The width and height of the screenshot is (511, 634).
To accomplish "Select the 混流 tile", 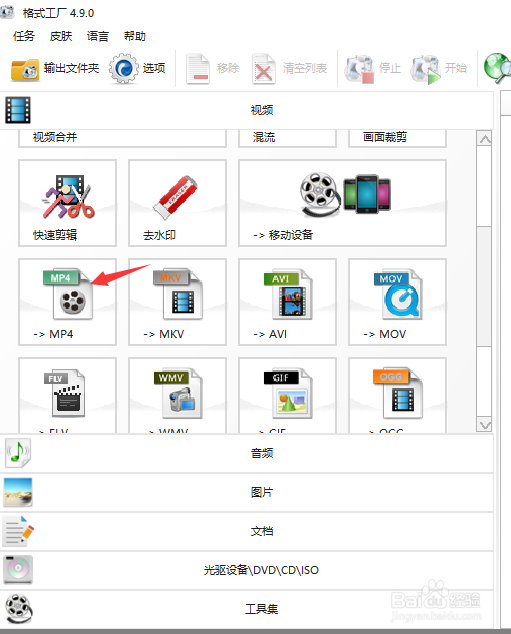I will [x=287, y=138].
